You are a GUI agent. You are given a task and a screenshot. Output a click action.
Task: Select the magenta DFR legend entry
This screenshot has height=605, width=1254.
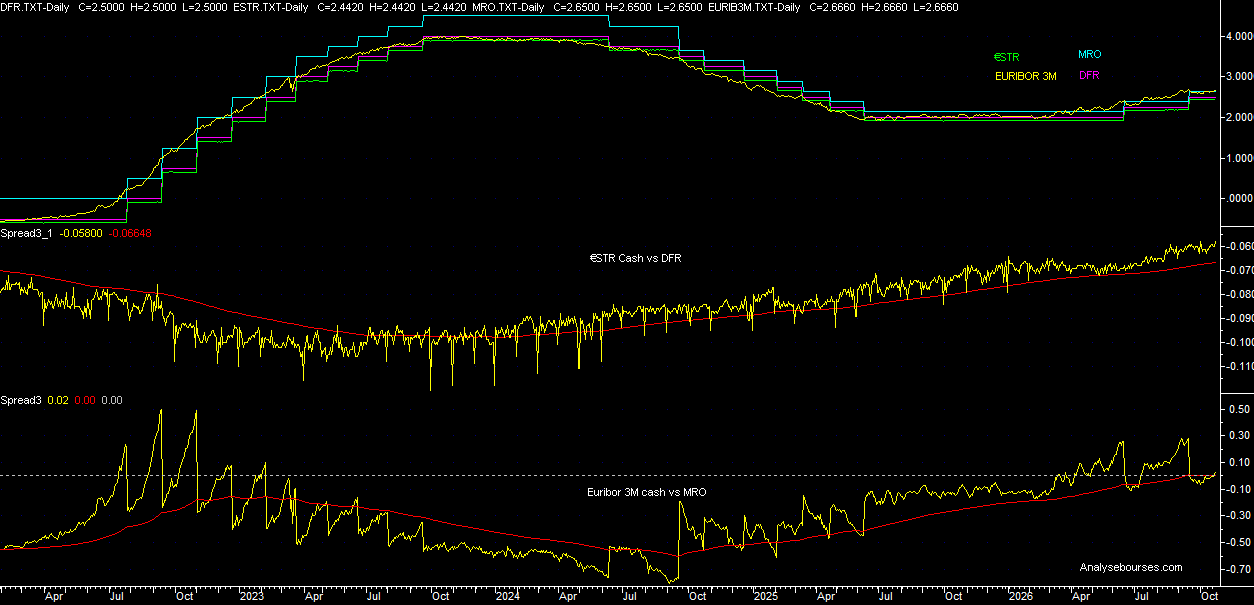tap(1089, 76)
